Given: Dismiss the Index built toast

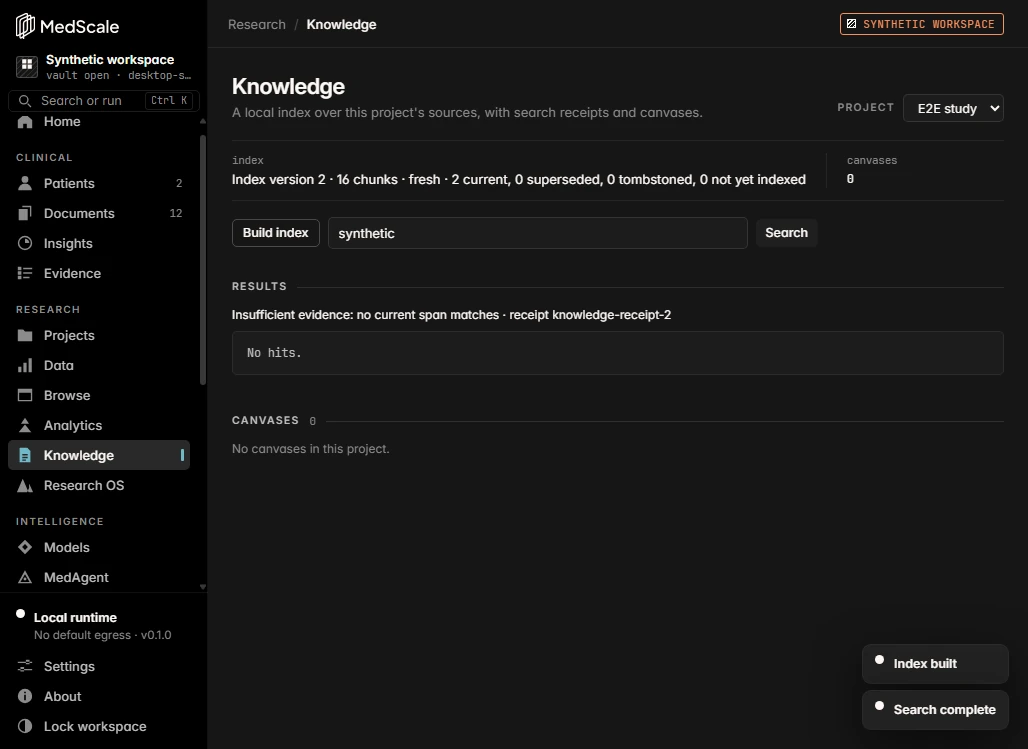Looking at the screenshot, I should pos(935,664).
